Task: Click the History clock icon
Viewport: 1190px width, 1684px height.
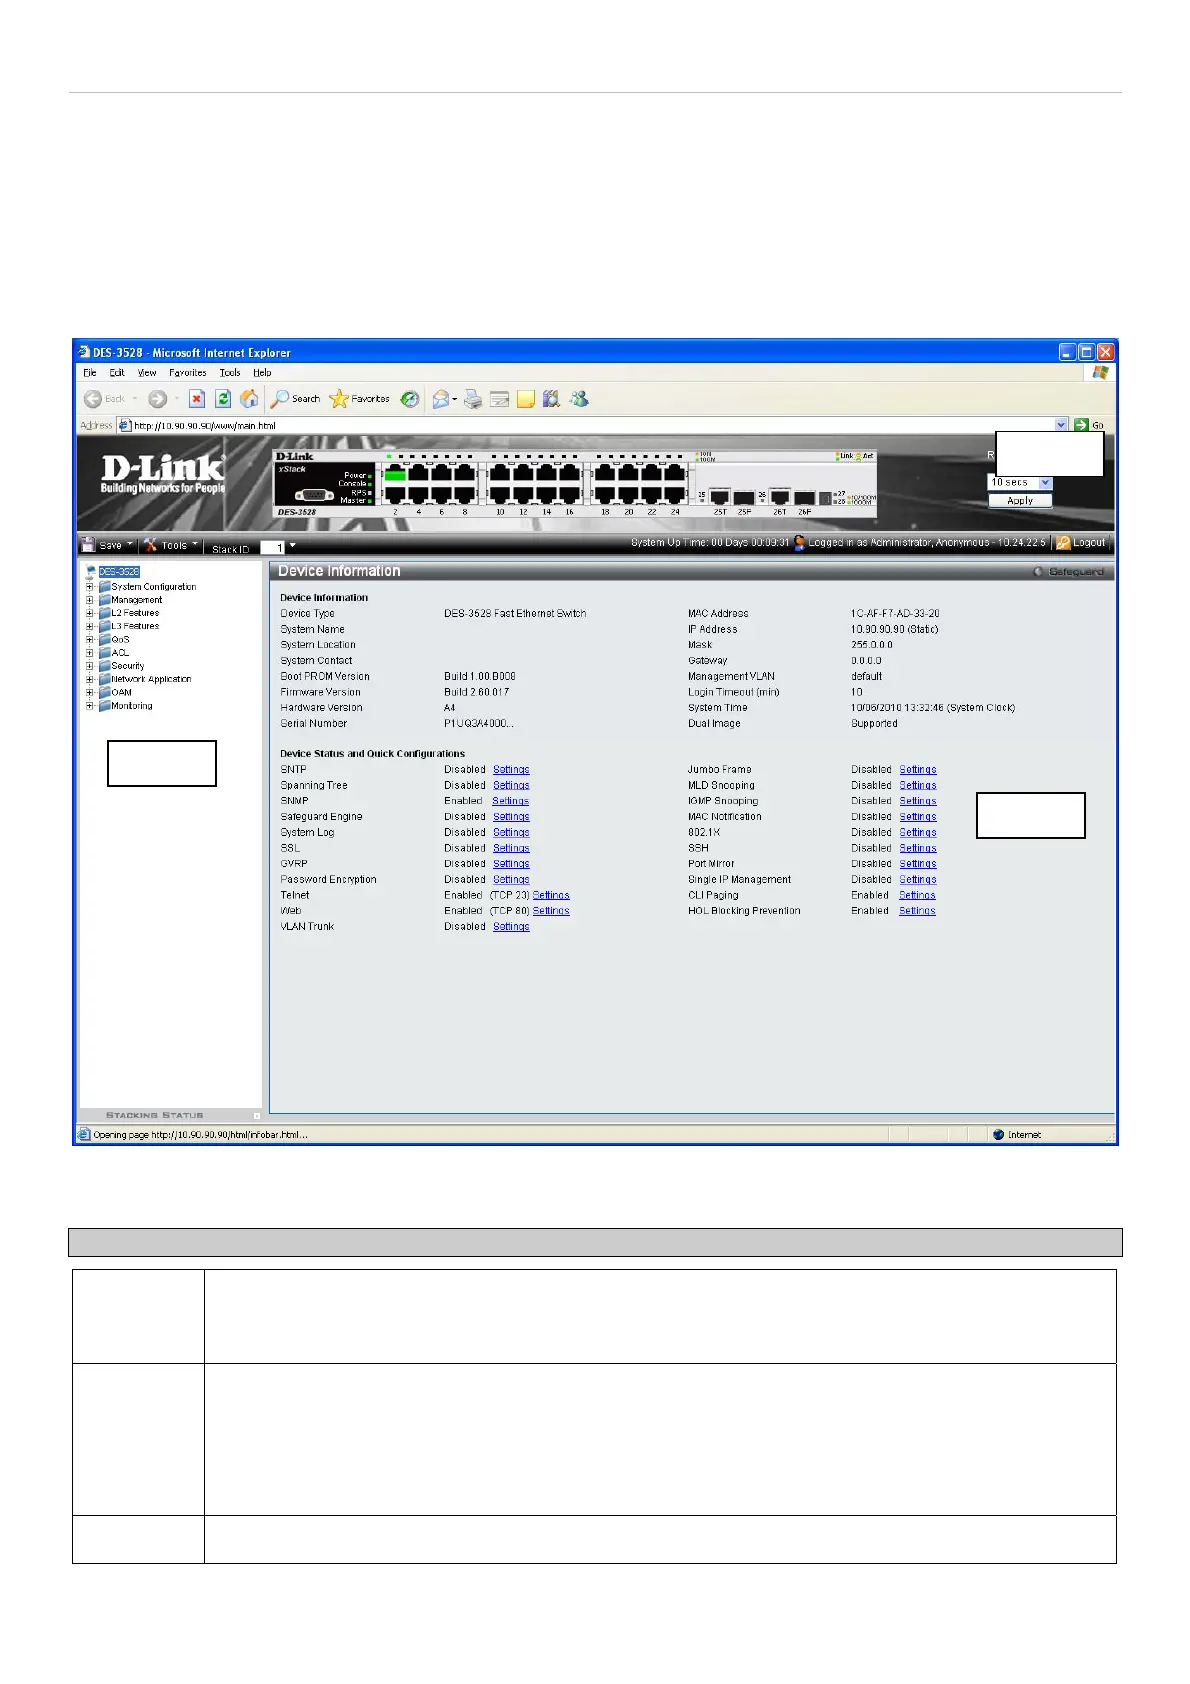Action: pos(410,399)
